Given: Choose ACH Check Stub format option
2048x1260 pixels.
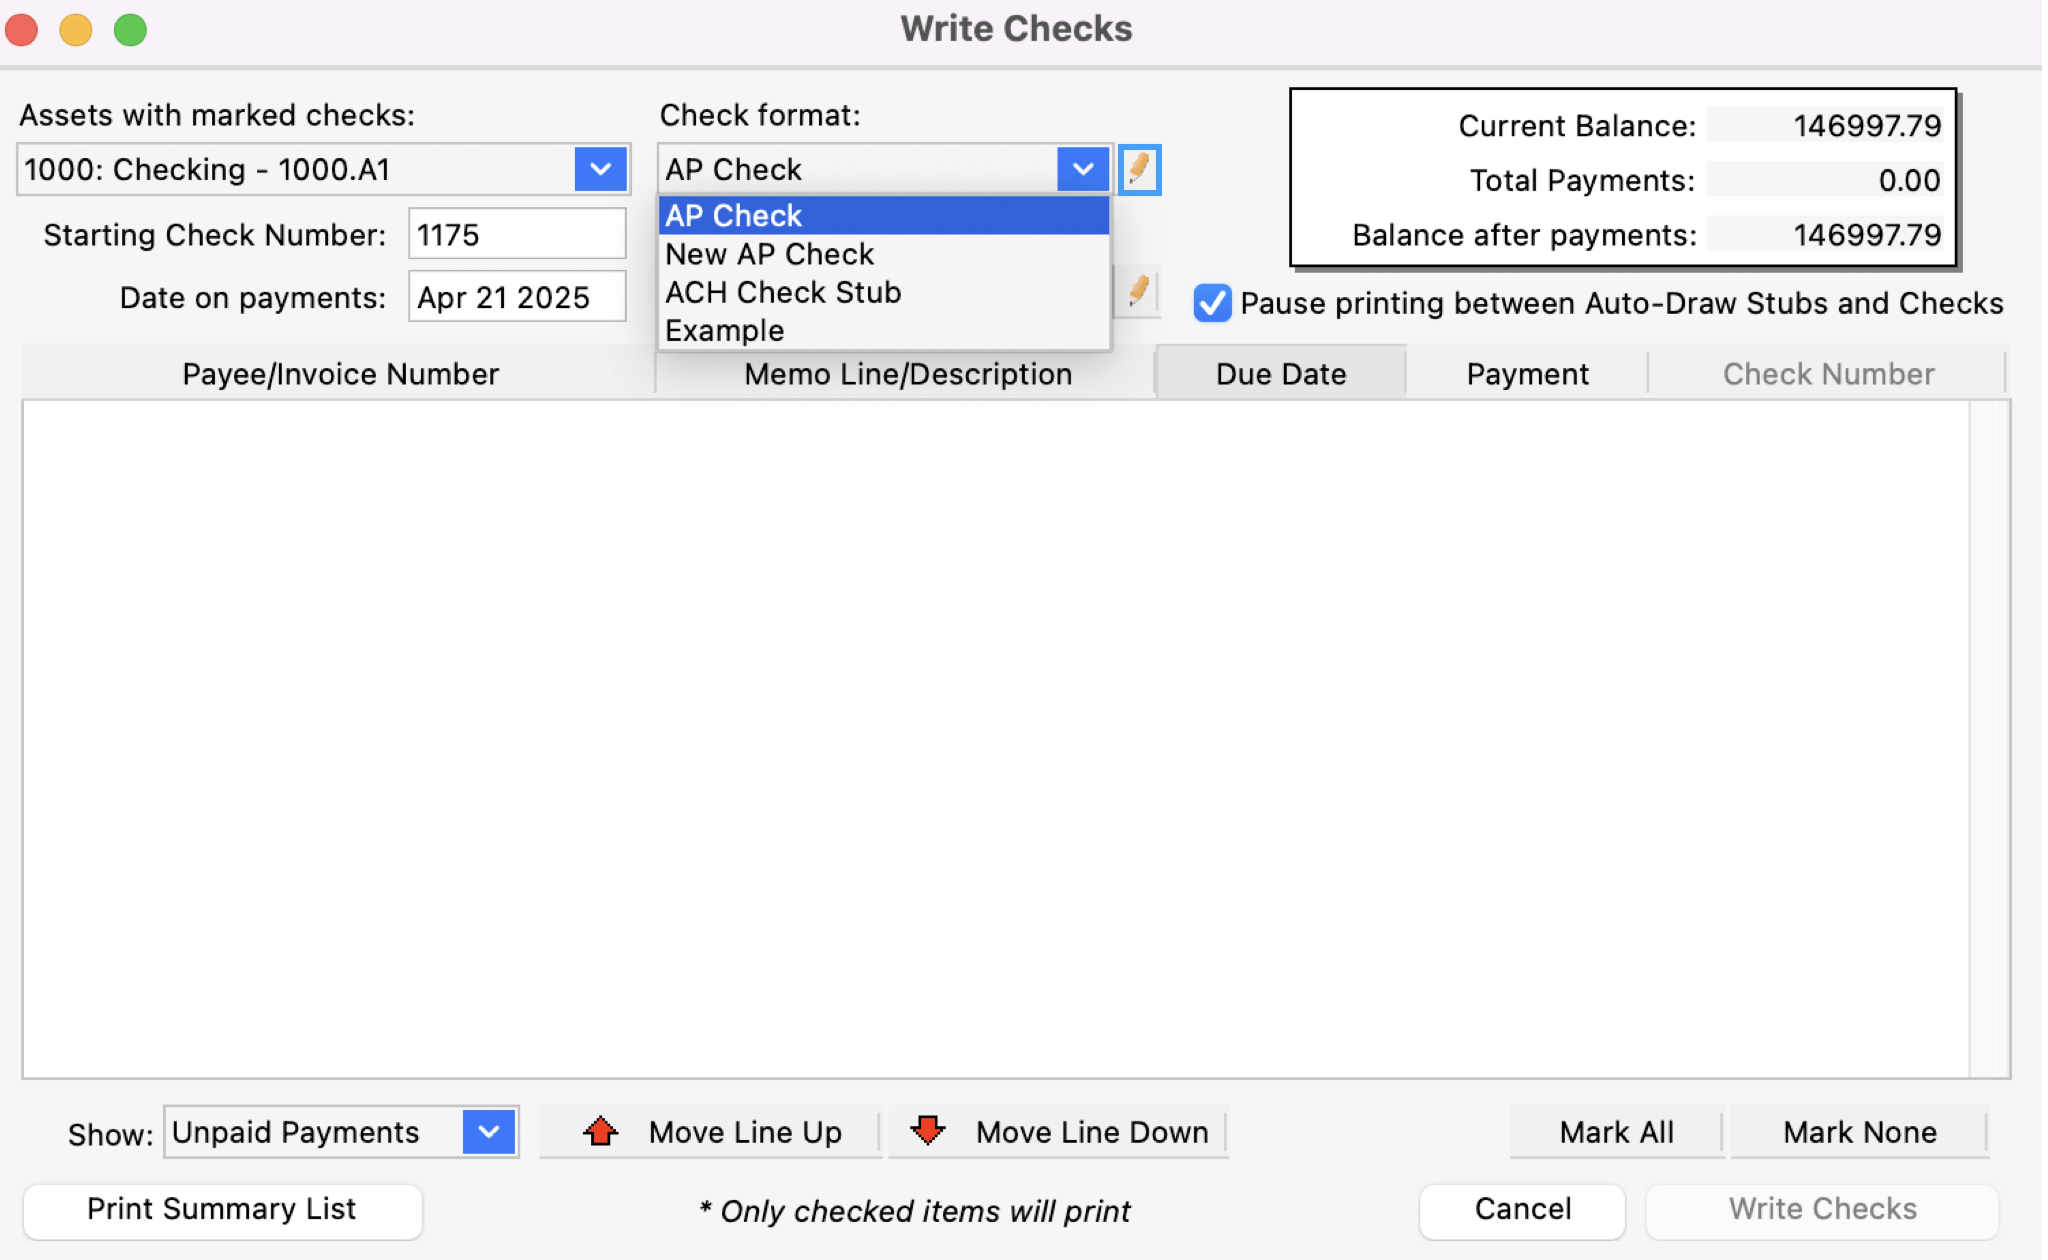Looking at the screenshot, I should [783, 292].
